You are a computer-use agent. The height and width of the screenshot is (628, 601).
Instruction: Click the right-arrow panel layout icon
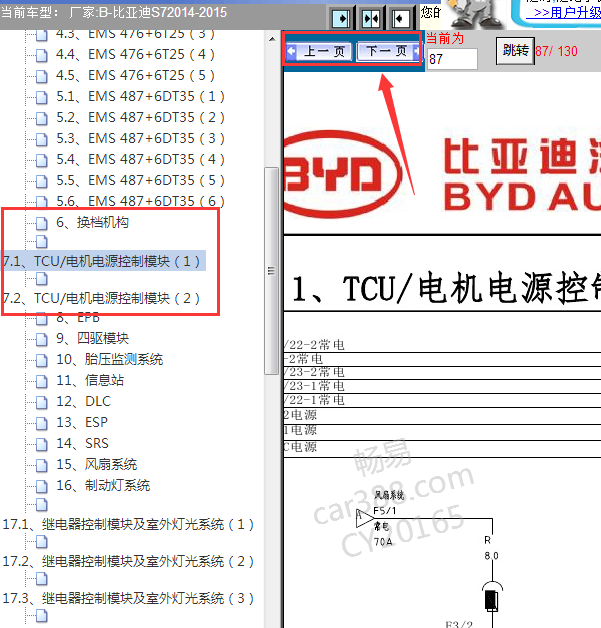(341, 18)
